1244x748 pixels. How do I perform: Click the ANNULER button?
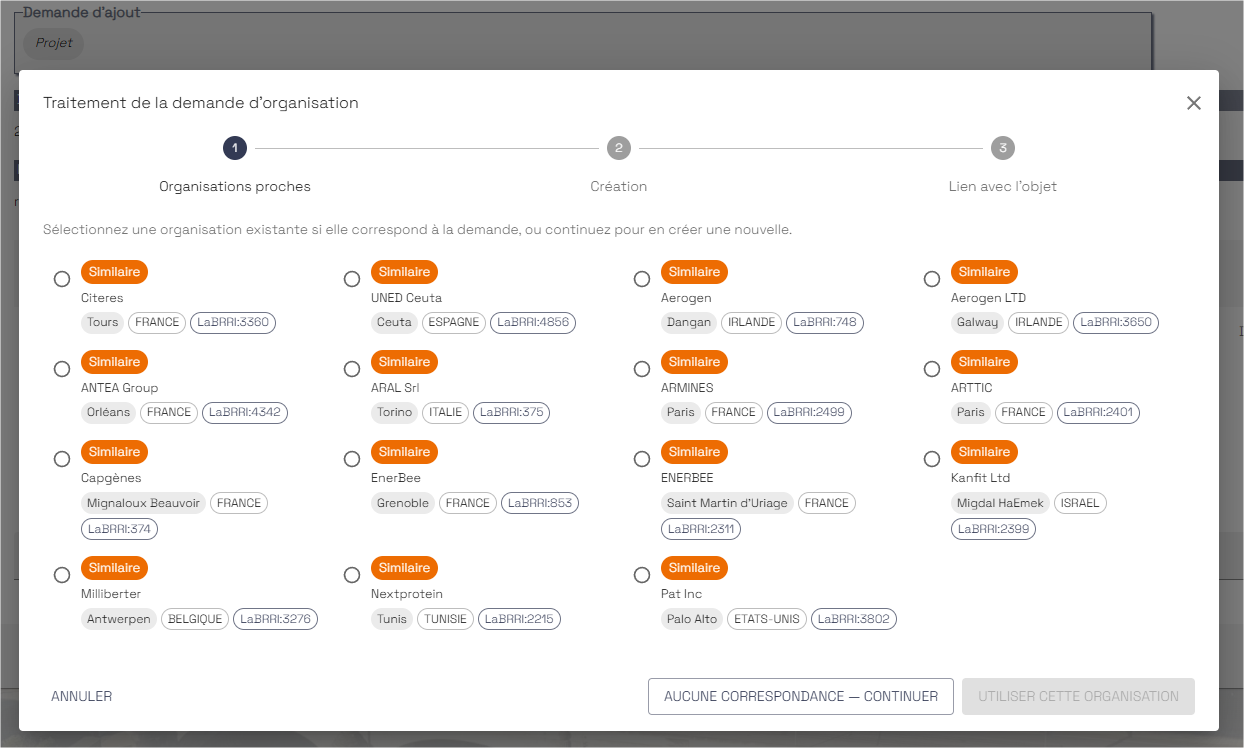click(82, 696)
